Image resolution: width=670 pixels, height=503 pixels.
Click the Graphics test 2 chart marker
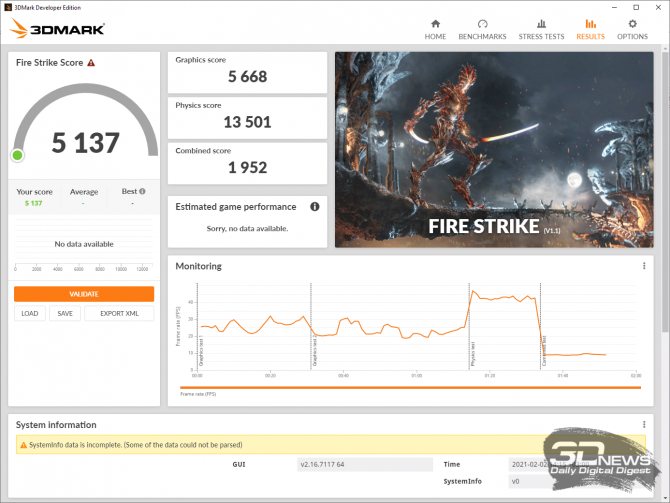click(x=315, y=350)
